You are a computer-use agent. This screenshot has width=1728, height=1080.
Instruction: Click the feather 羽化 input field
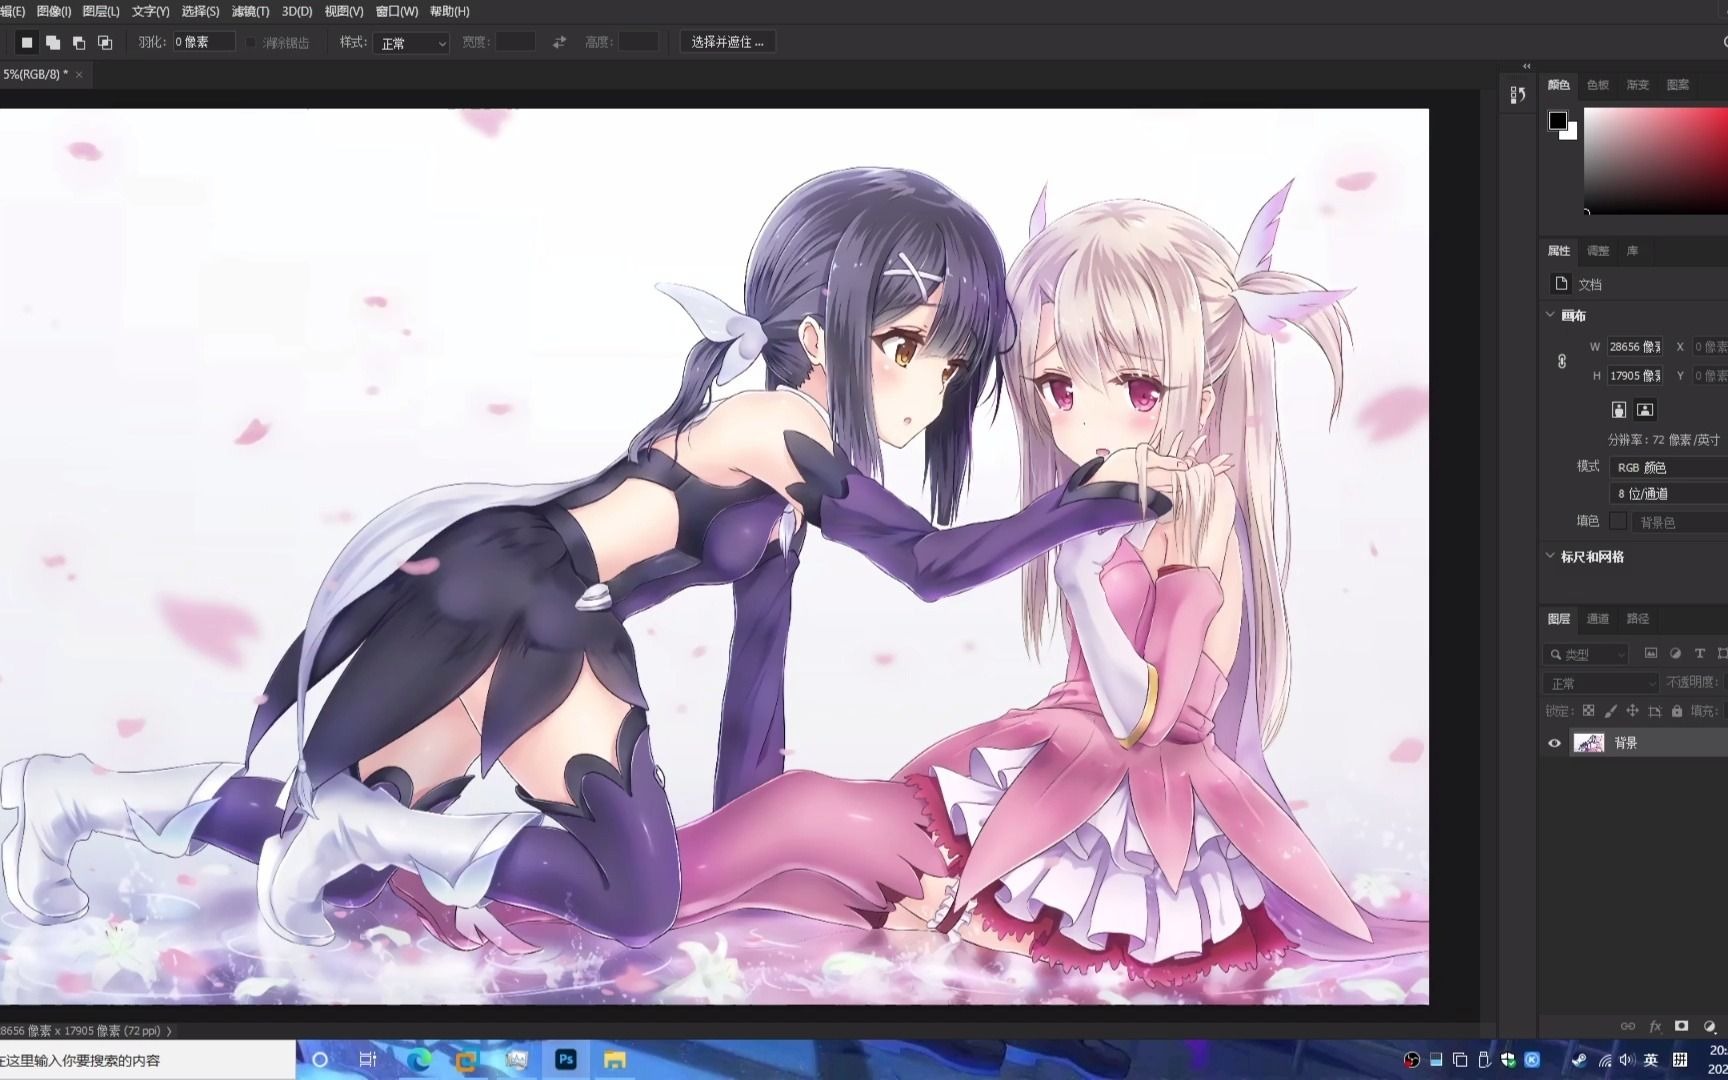tap(204, 42)
